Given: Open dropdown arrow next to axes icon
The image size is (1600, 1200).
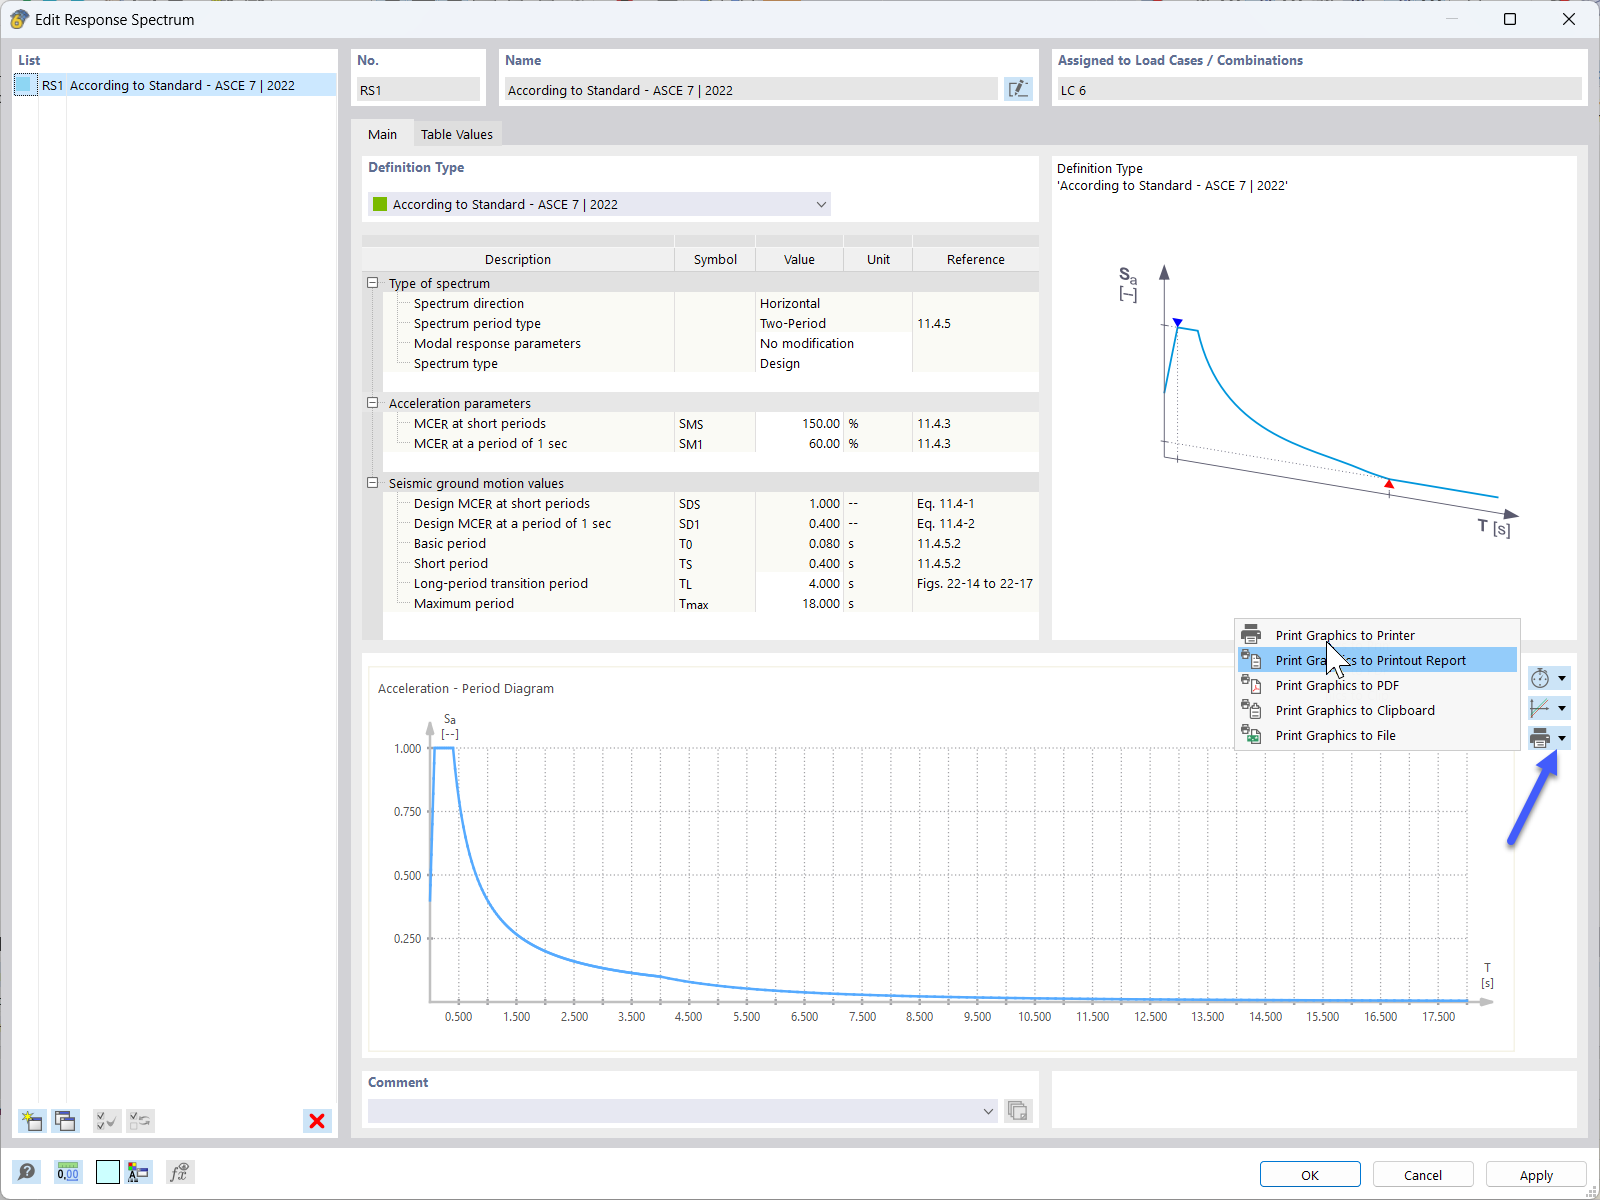Looking at the screenshot, I should coord(1562,709).
